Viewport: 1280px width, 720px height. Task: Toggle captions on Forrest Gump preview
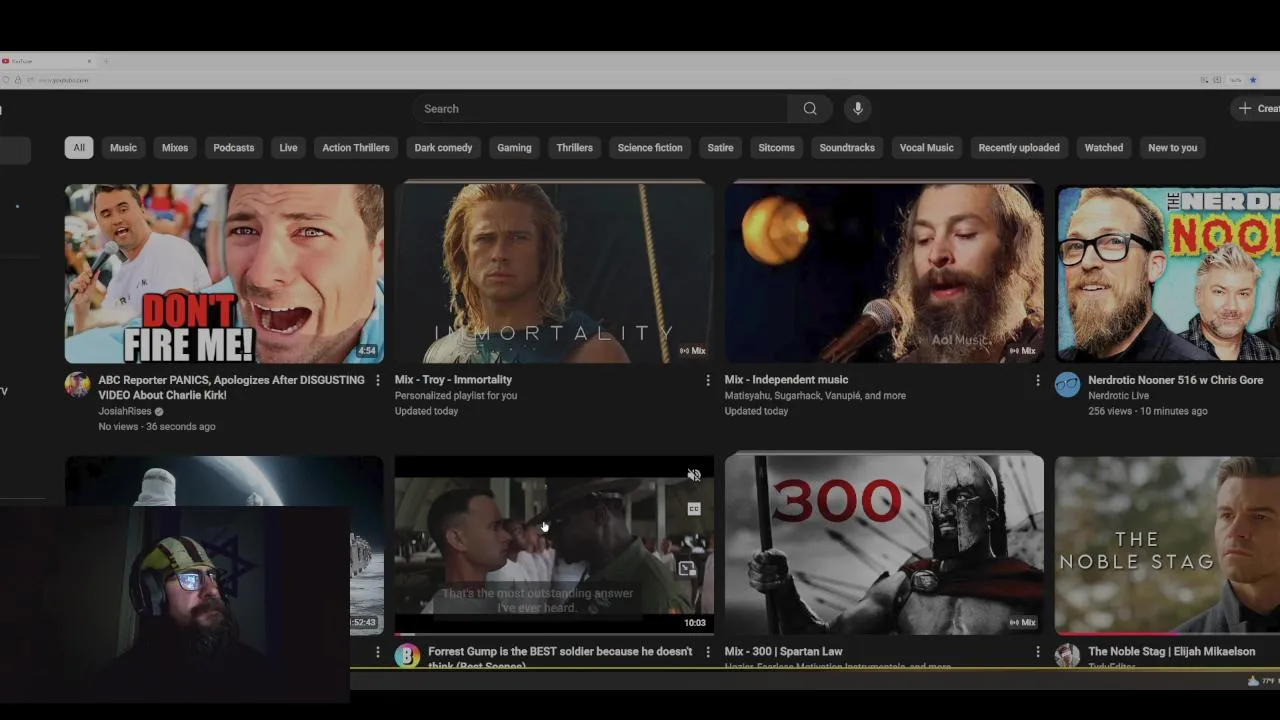[694, 509]
